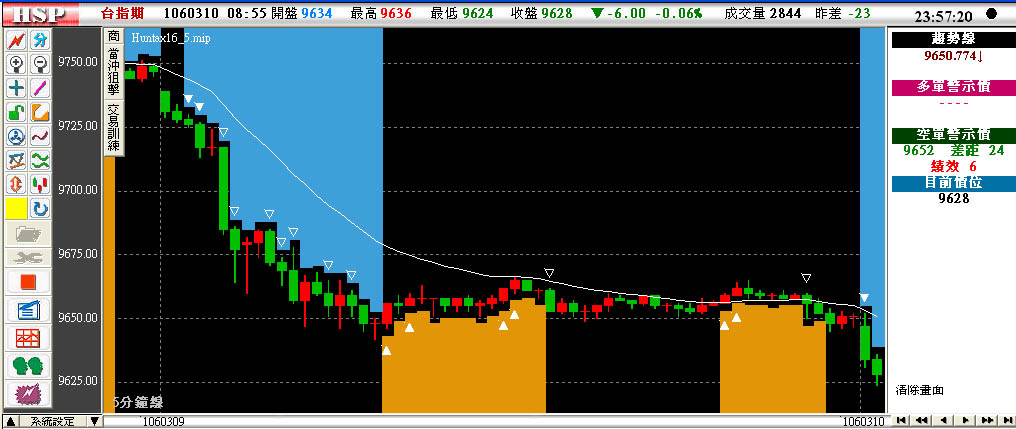Click the blue refresh arrow icon
The width and height of the screenshot is (1016, 429).
[40, 208]
